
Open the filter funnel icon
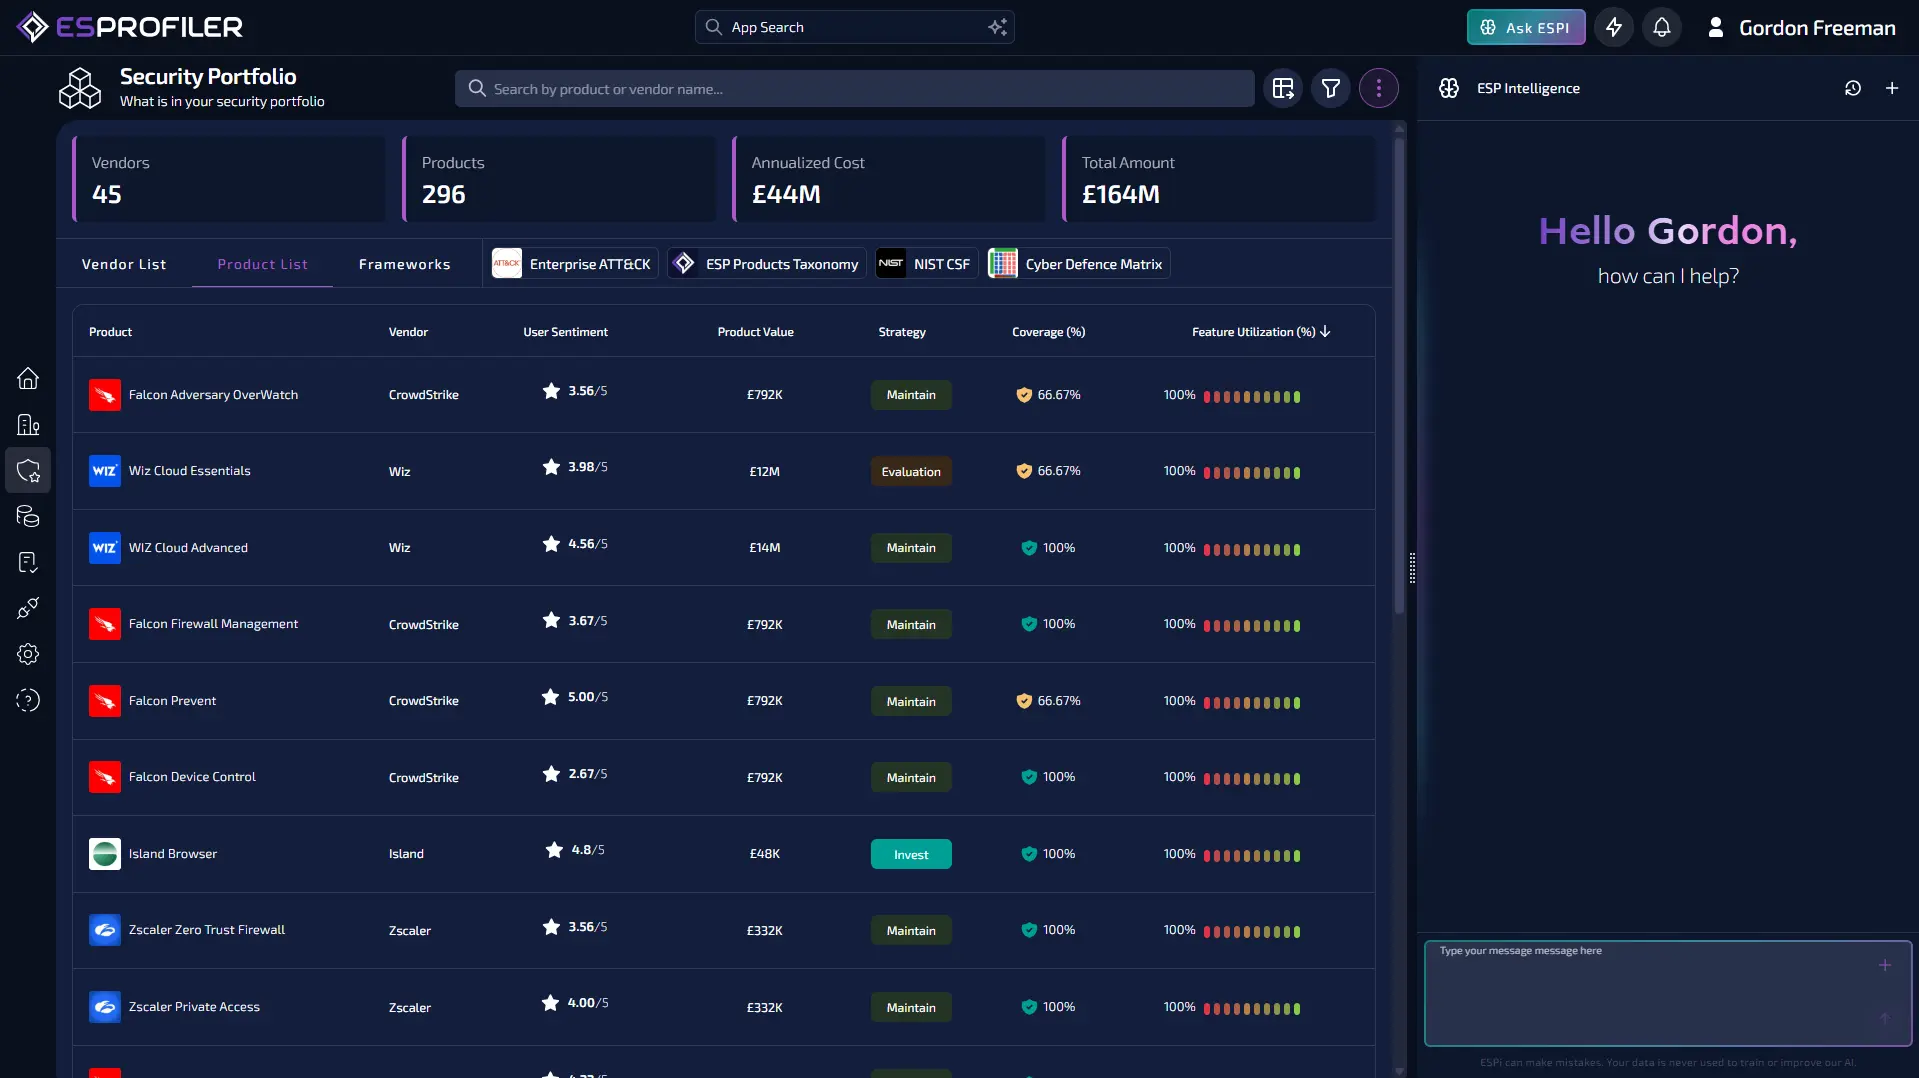point(1331,89)
